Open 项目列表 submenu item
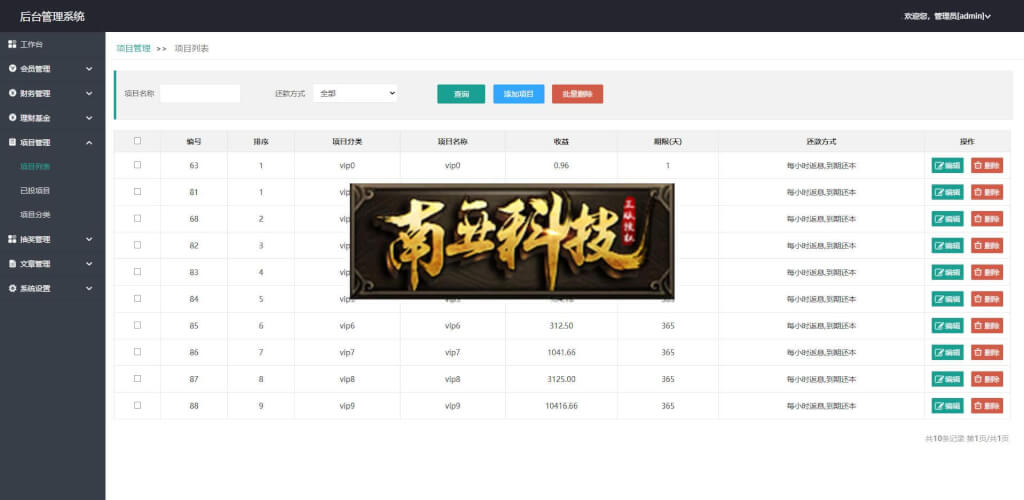 click(x=35, y=166)
